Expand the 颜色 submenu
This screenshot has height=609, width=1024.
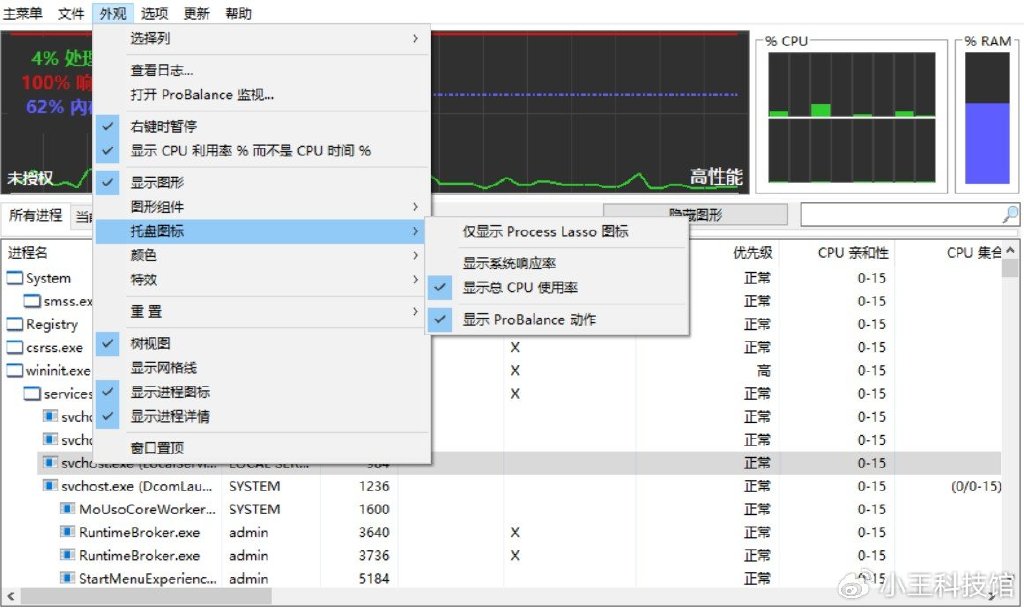[262, 255]
